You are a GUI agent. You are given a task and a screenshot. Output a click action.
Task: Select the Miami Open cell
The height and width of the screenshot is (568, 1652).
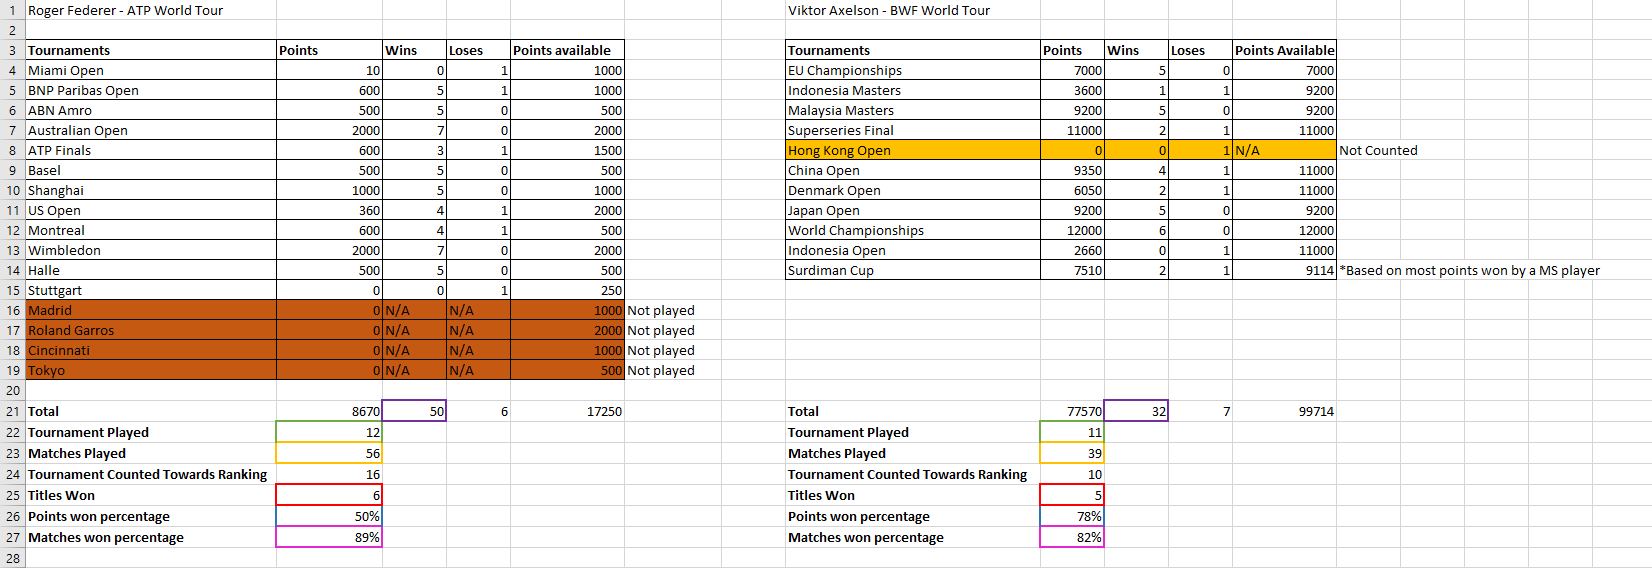pos(151,70)
